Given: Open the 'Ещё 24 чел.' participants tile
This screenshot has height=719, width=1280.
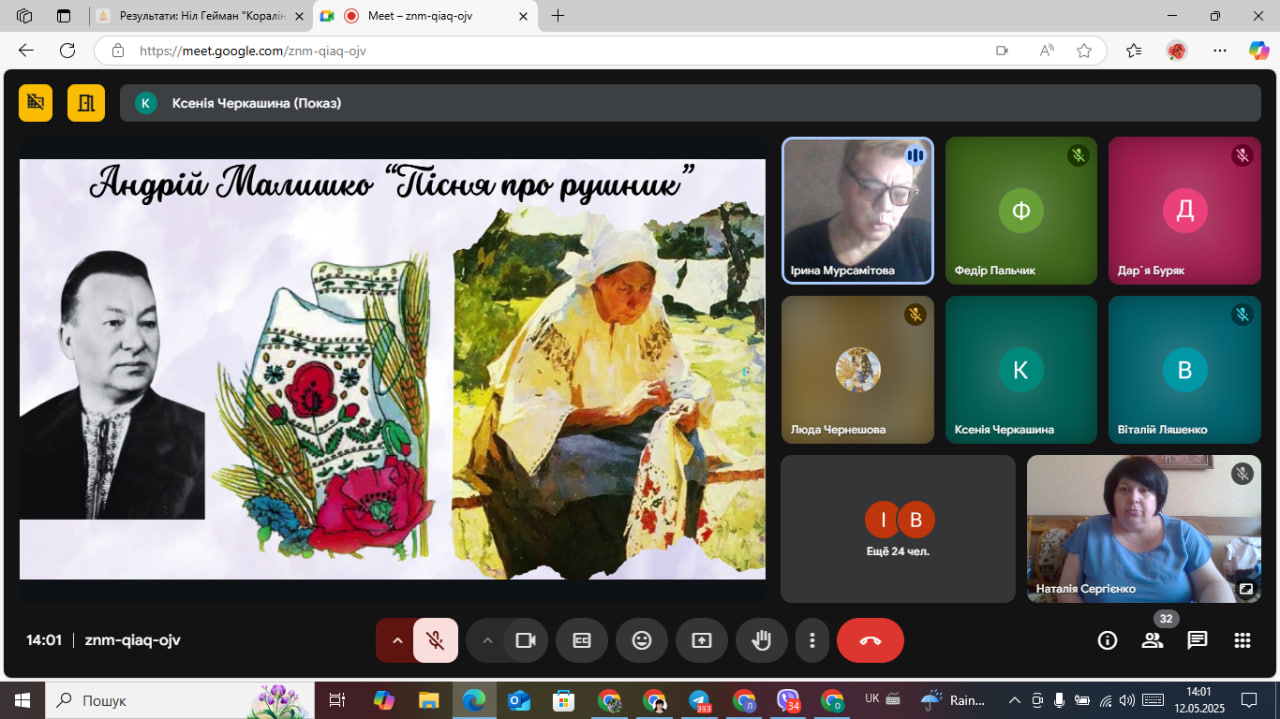Looking at the screenshot, I should (898, 529).
